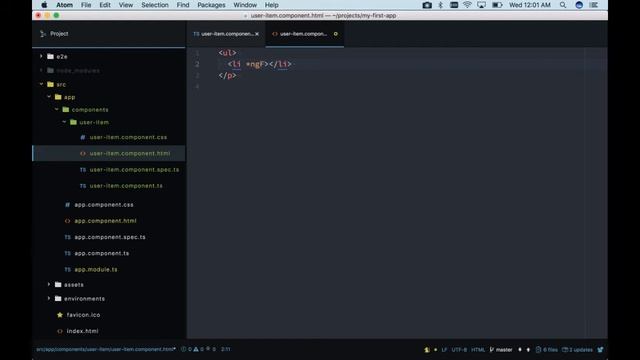
Task: Open the File menu
Action: tap(86, 5)
